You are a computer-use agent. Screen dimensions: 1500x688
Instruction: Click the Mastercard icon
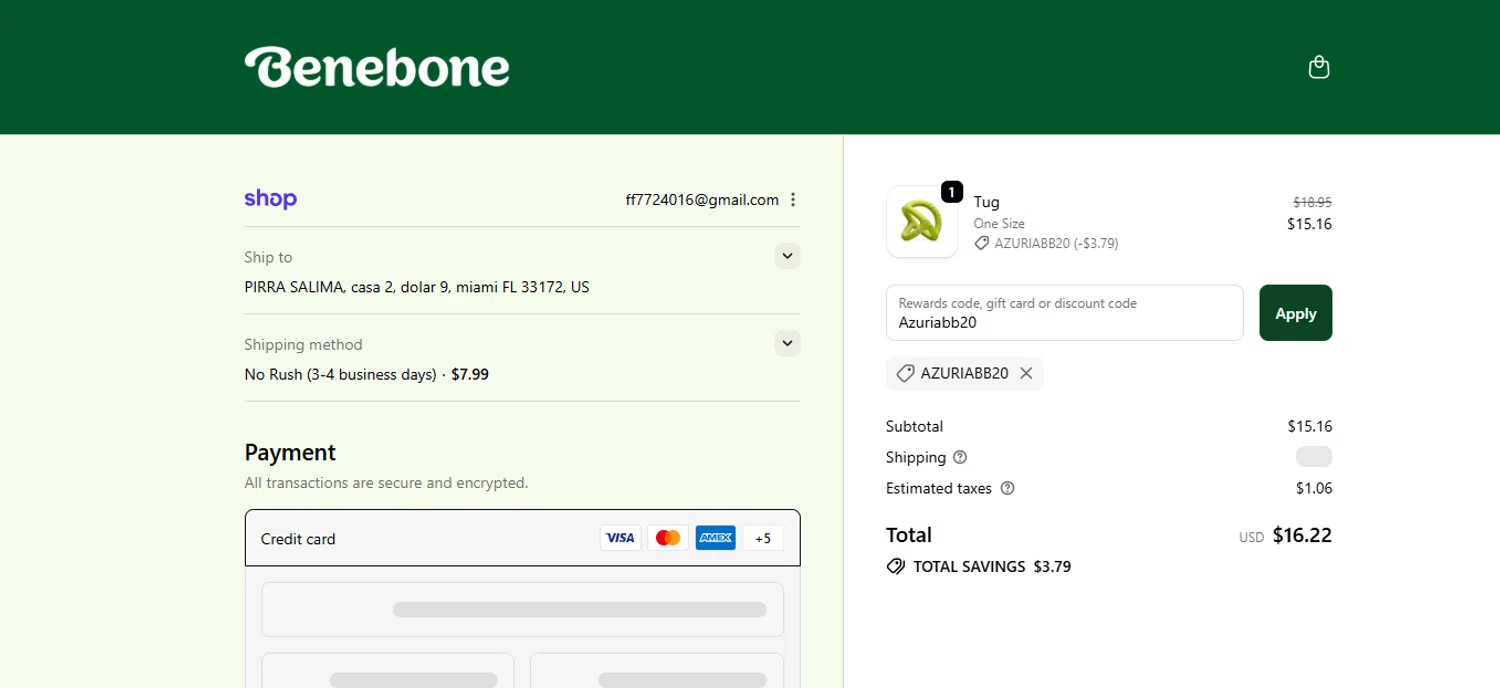[x=668, y=538]
